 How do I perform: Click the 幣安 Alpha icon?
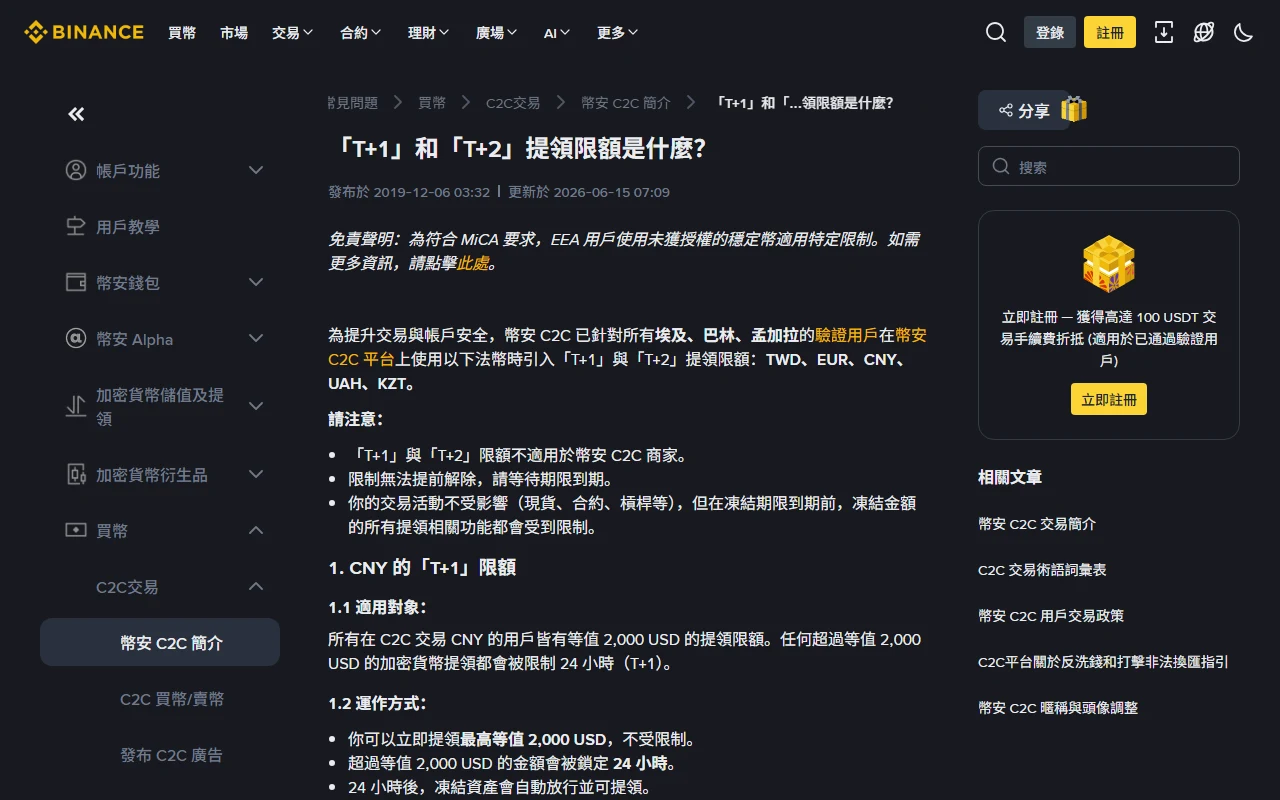76,338
